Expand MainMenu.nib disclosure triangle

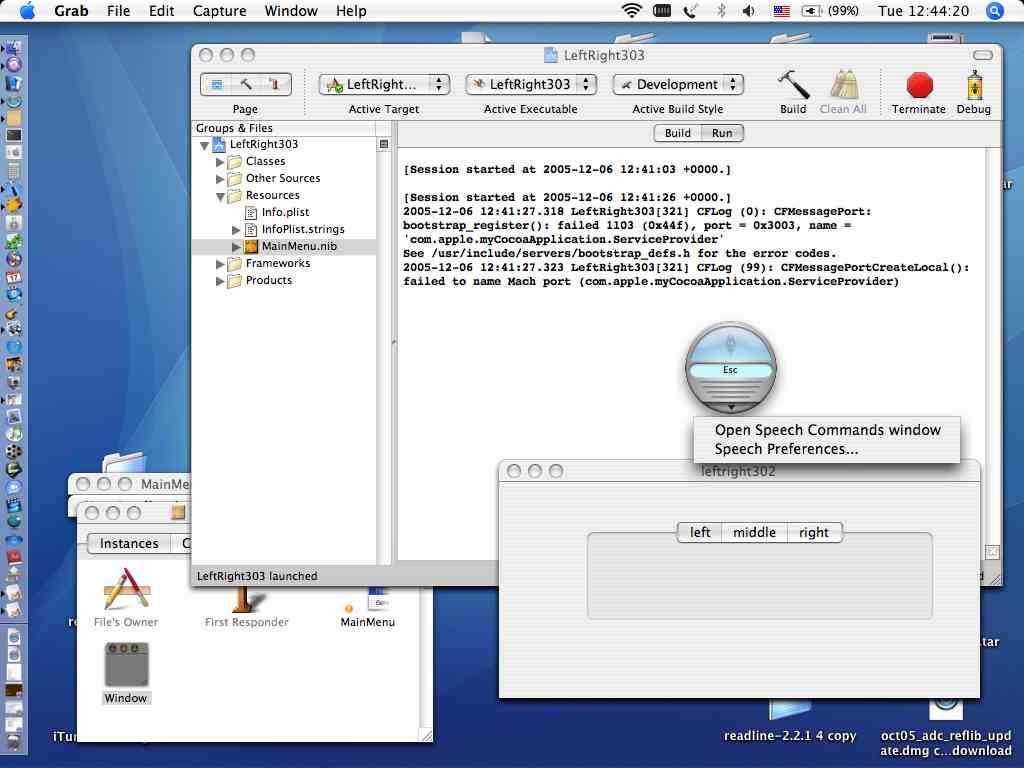[x=236, y=246]
